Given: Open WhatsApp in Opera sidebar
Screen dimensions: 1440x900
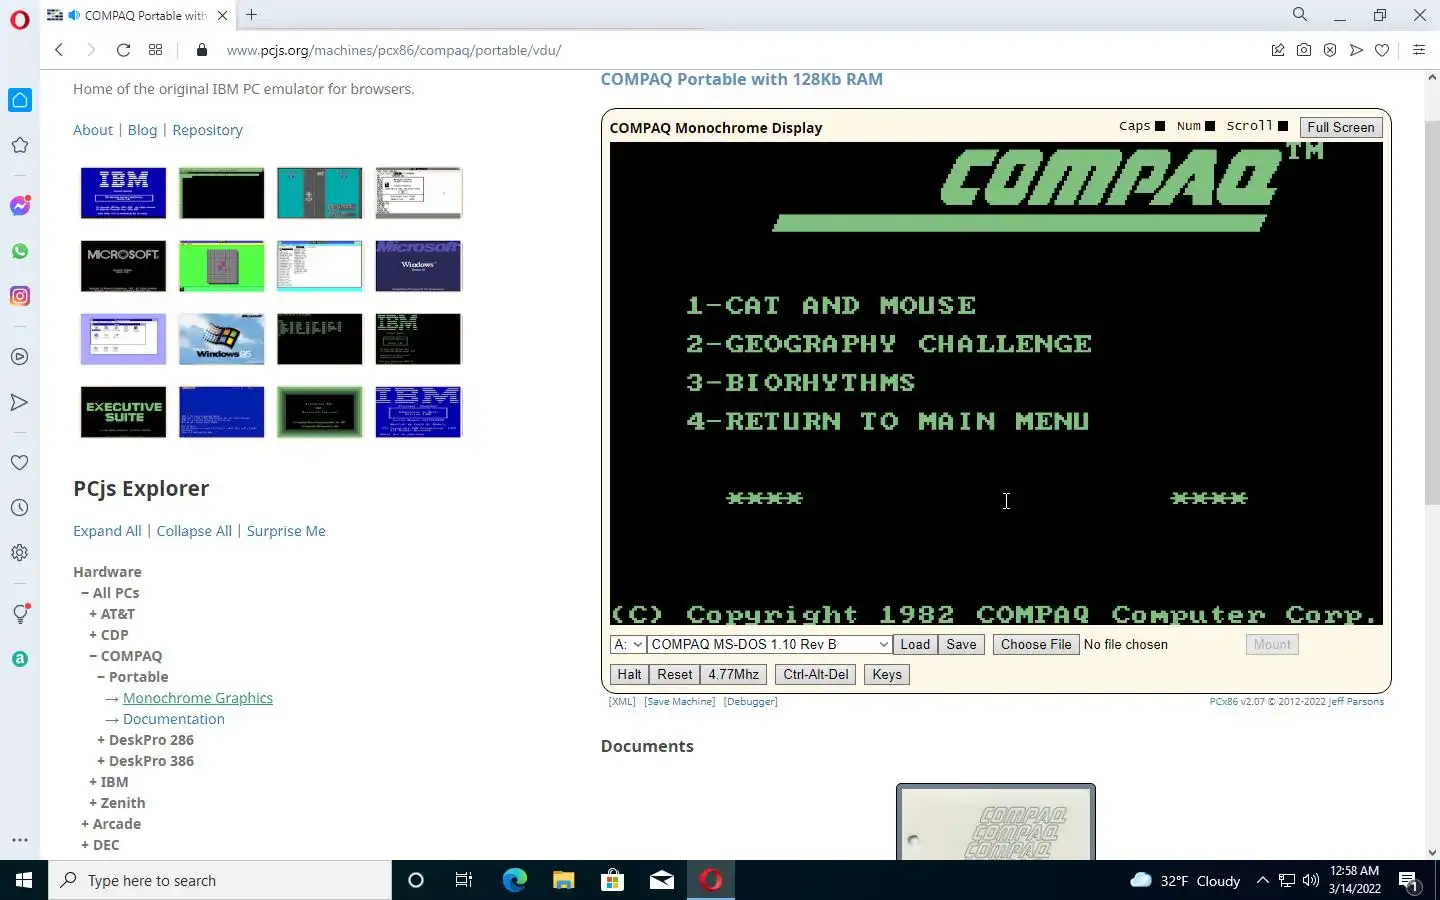Looking at the screenshot, I should point(20,251).
